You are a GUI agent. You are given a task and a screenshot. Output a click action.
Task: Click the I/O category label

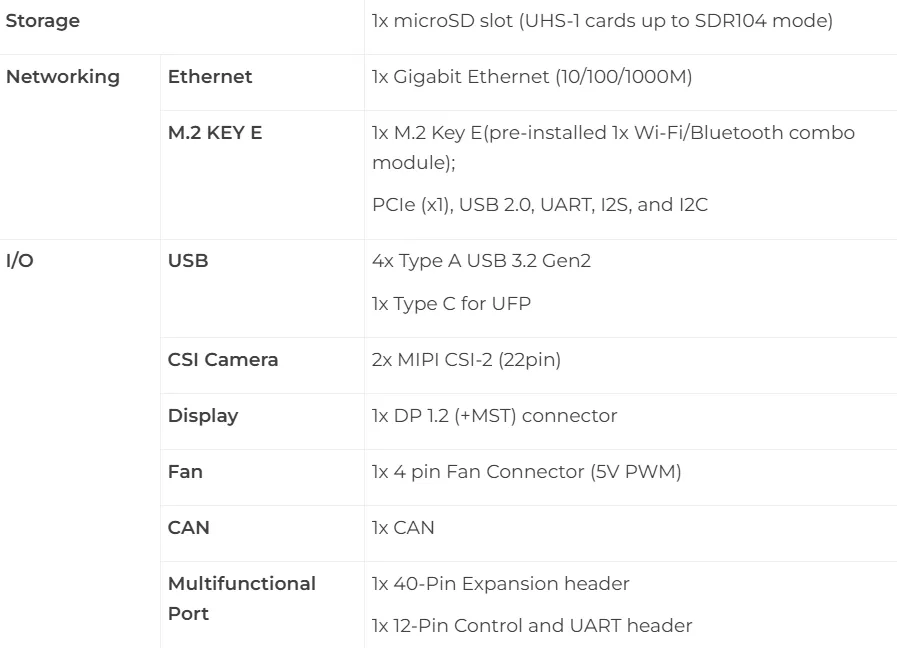coord(19,261)
